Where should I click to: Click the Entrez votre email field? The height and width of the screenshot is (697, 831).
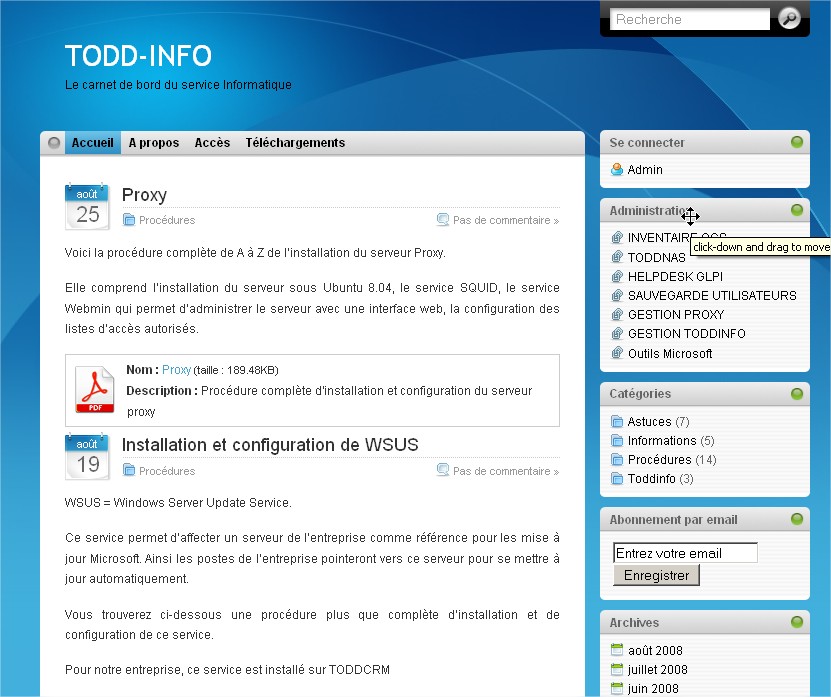coord(685,553)
